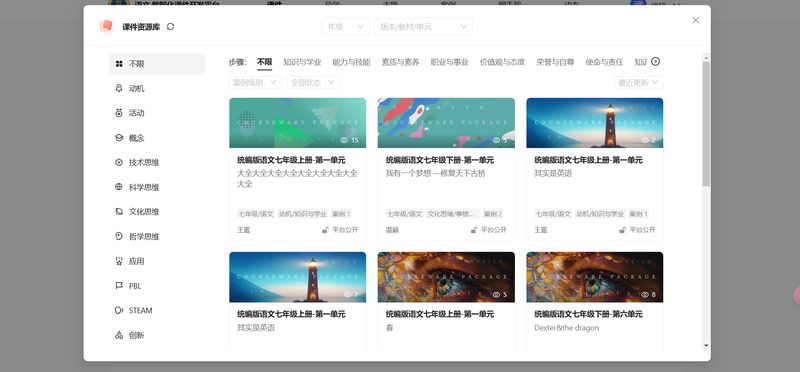
Task: Click the eye icon on Dexter&the dragon card
Action: (x=645, y=294)
